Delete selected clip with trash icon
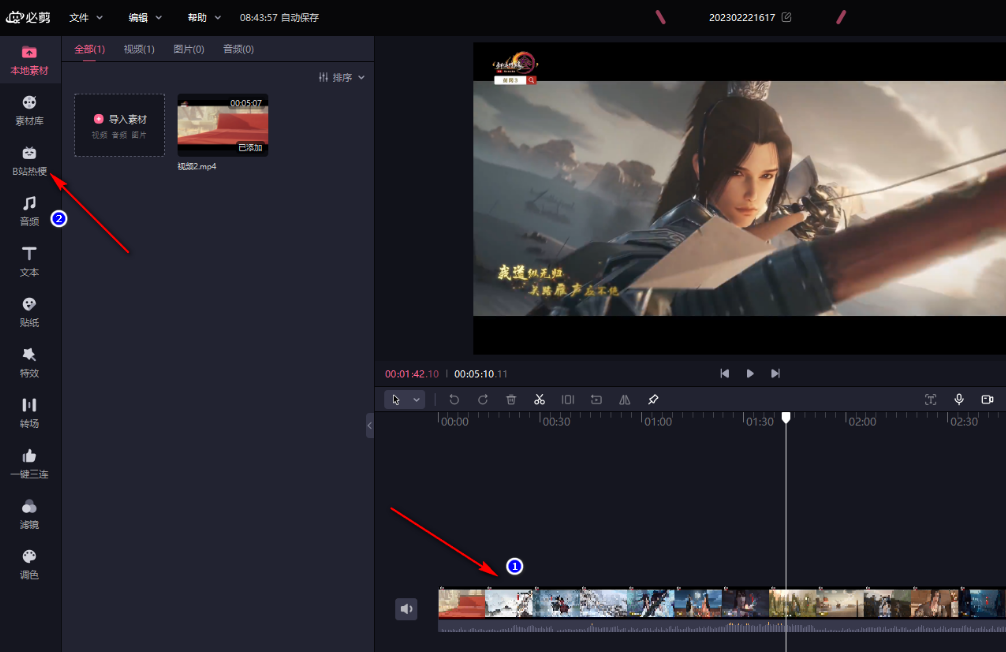Image resolution: width=1006 pixels, height=652 pixels. click(x=511, y=400)
